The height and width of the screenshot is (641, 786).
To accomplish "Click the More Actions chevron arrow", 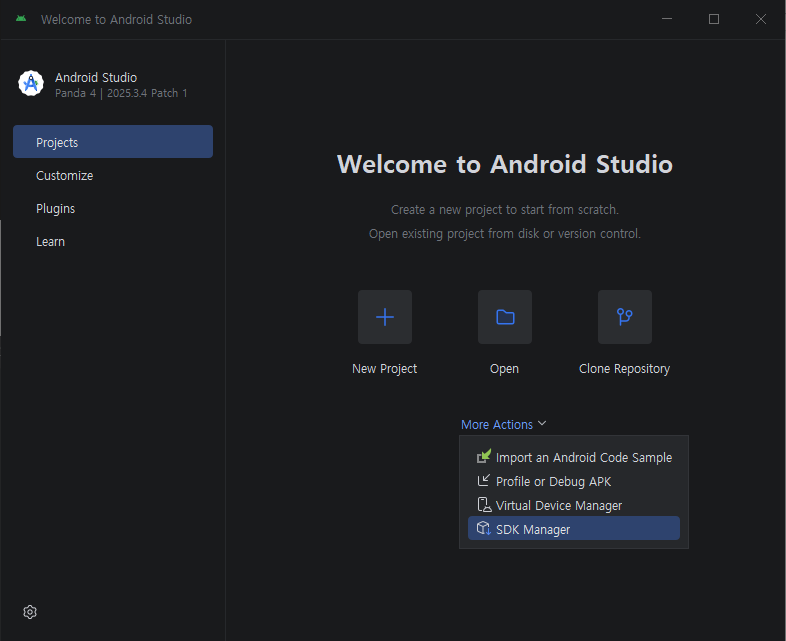I will 542,423.
